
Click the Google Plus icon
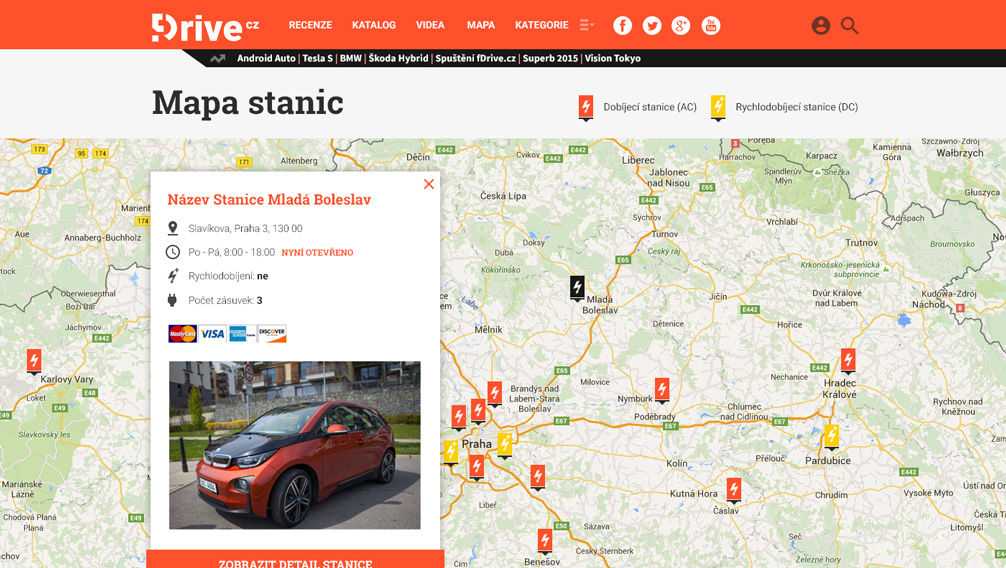point(681,26)
